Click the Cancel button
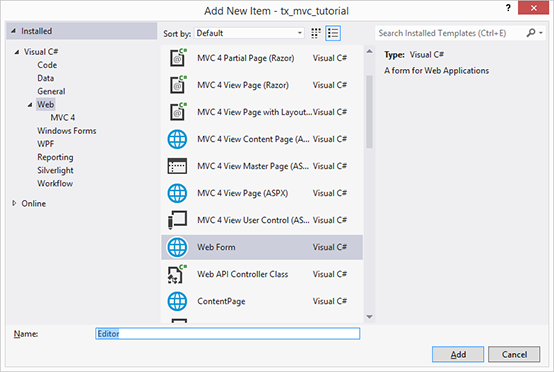554x372 pixels. click(514, 354)
